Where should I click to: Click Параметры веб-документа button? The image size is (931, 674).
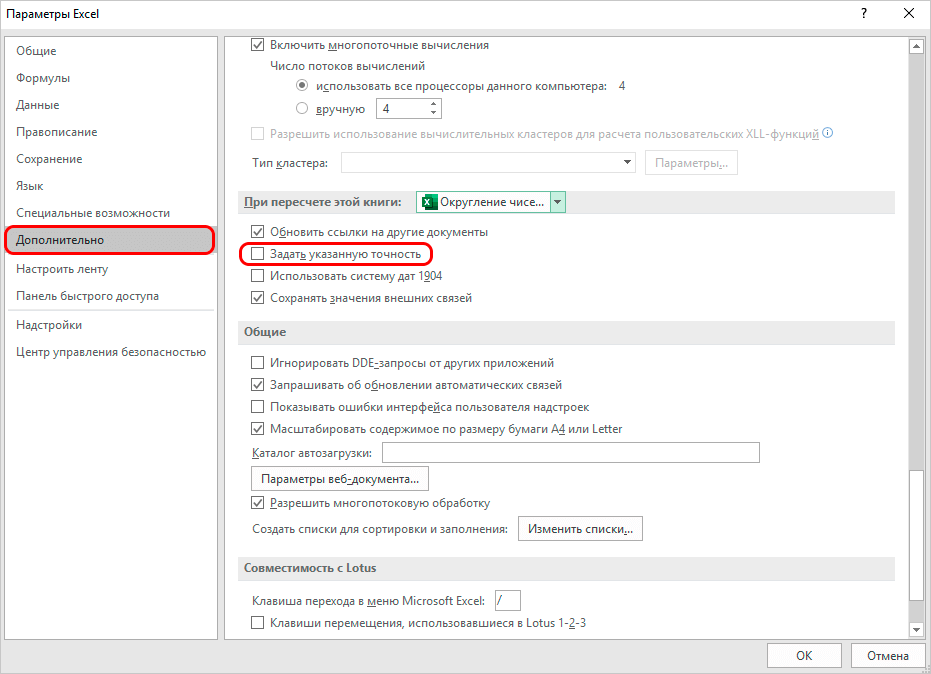pyautogui.click(x=340, y=479)
